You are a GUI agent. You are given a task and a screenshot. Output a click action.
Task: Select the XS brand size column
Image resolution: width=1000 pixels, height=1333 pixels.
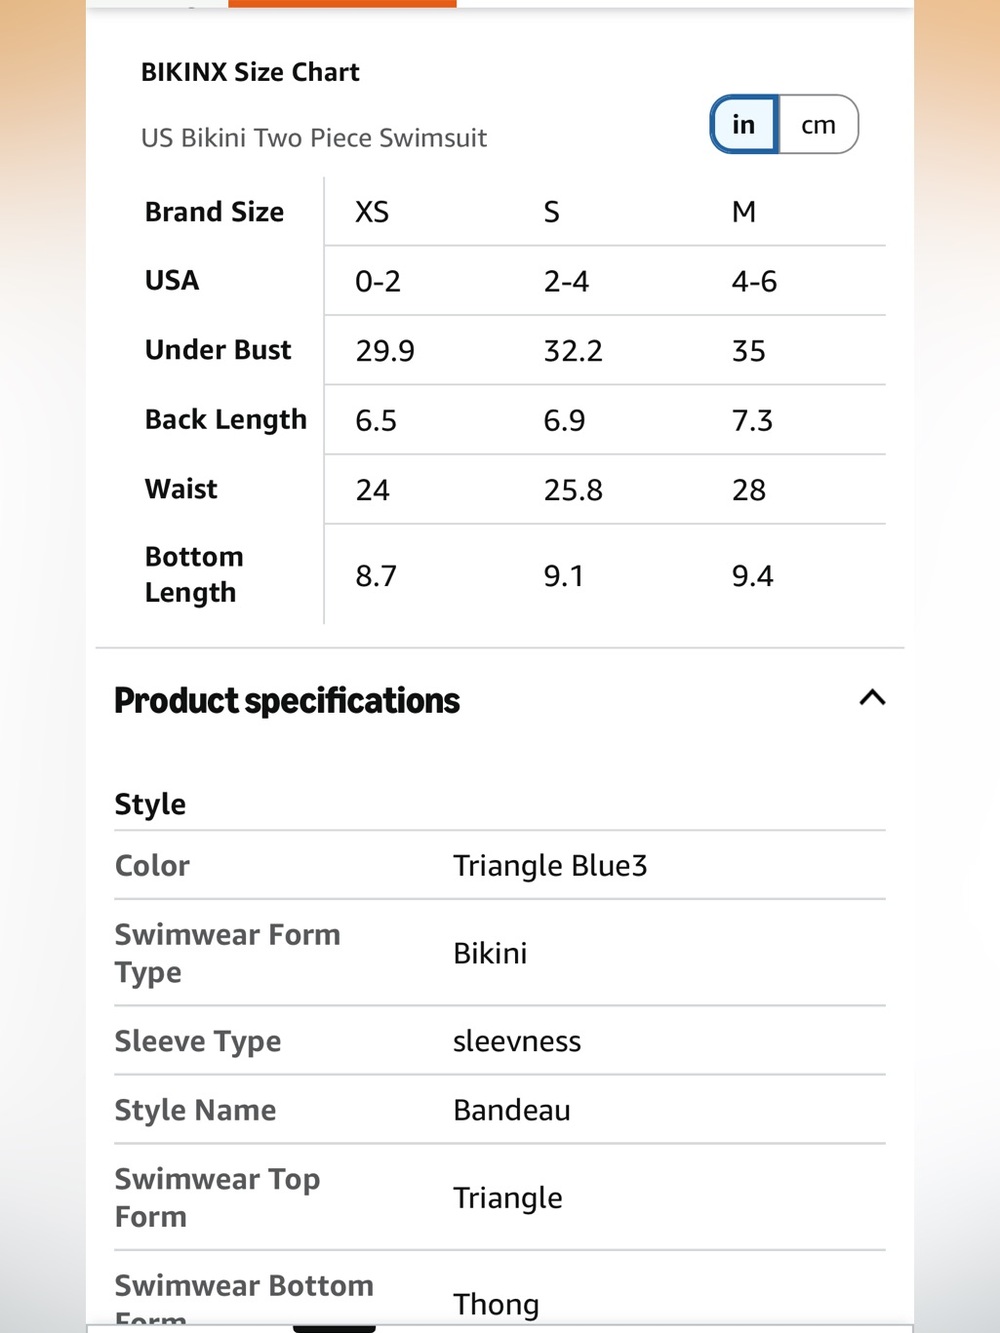pyautogui.click(x=372, y=212)
